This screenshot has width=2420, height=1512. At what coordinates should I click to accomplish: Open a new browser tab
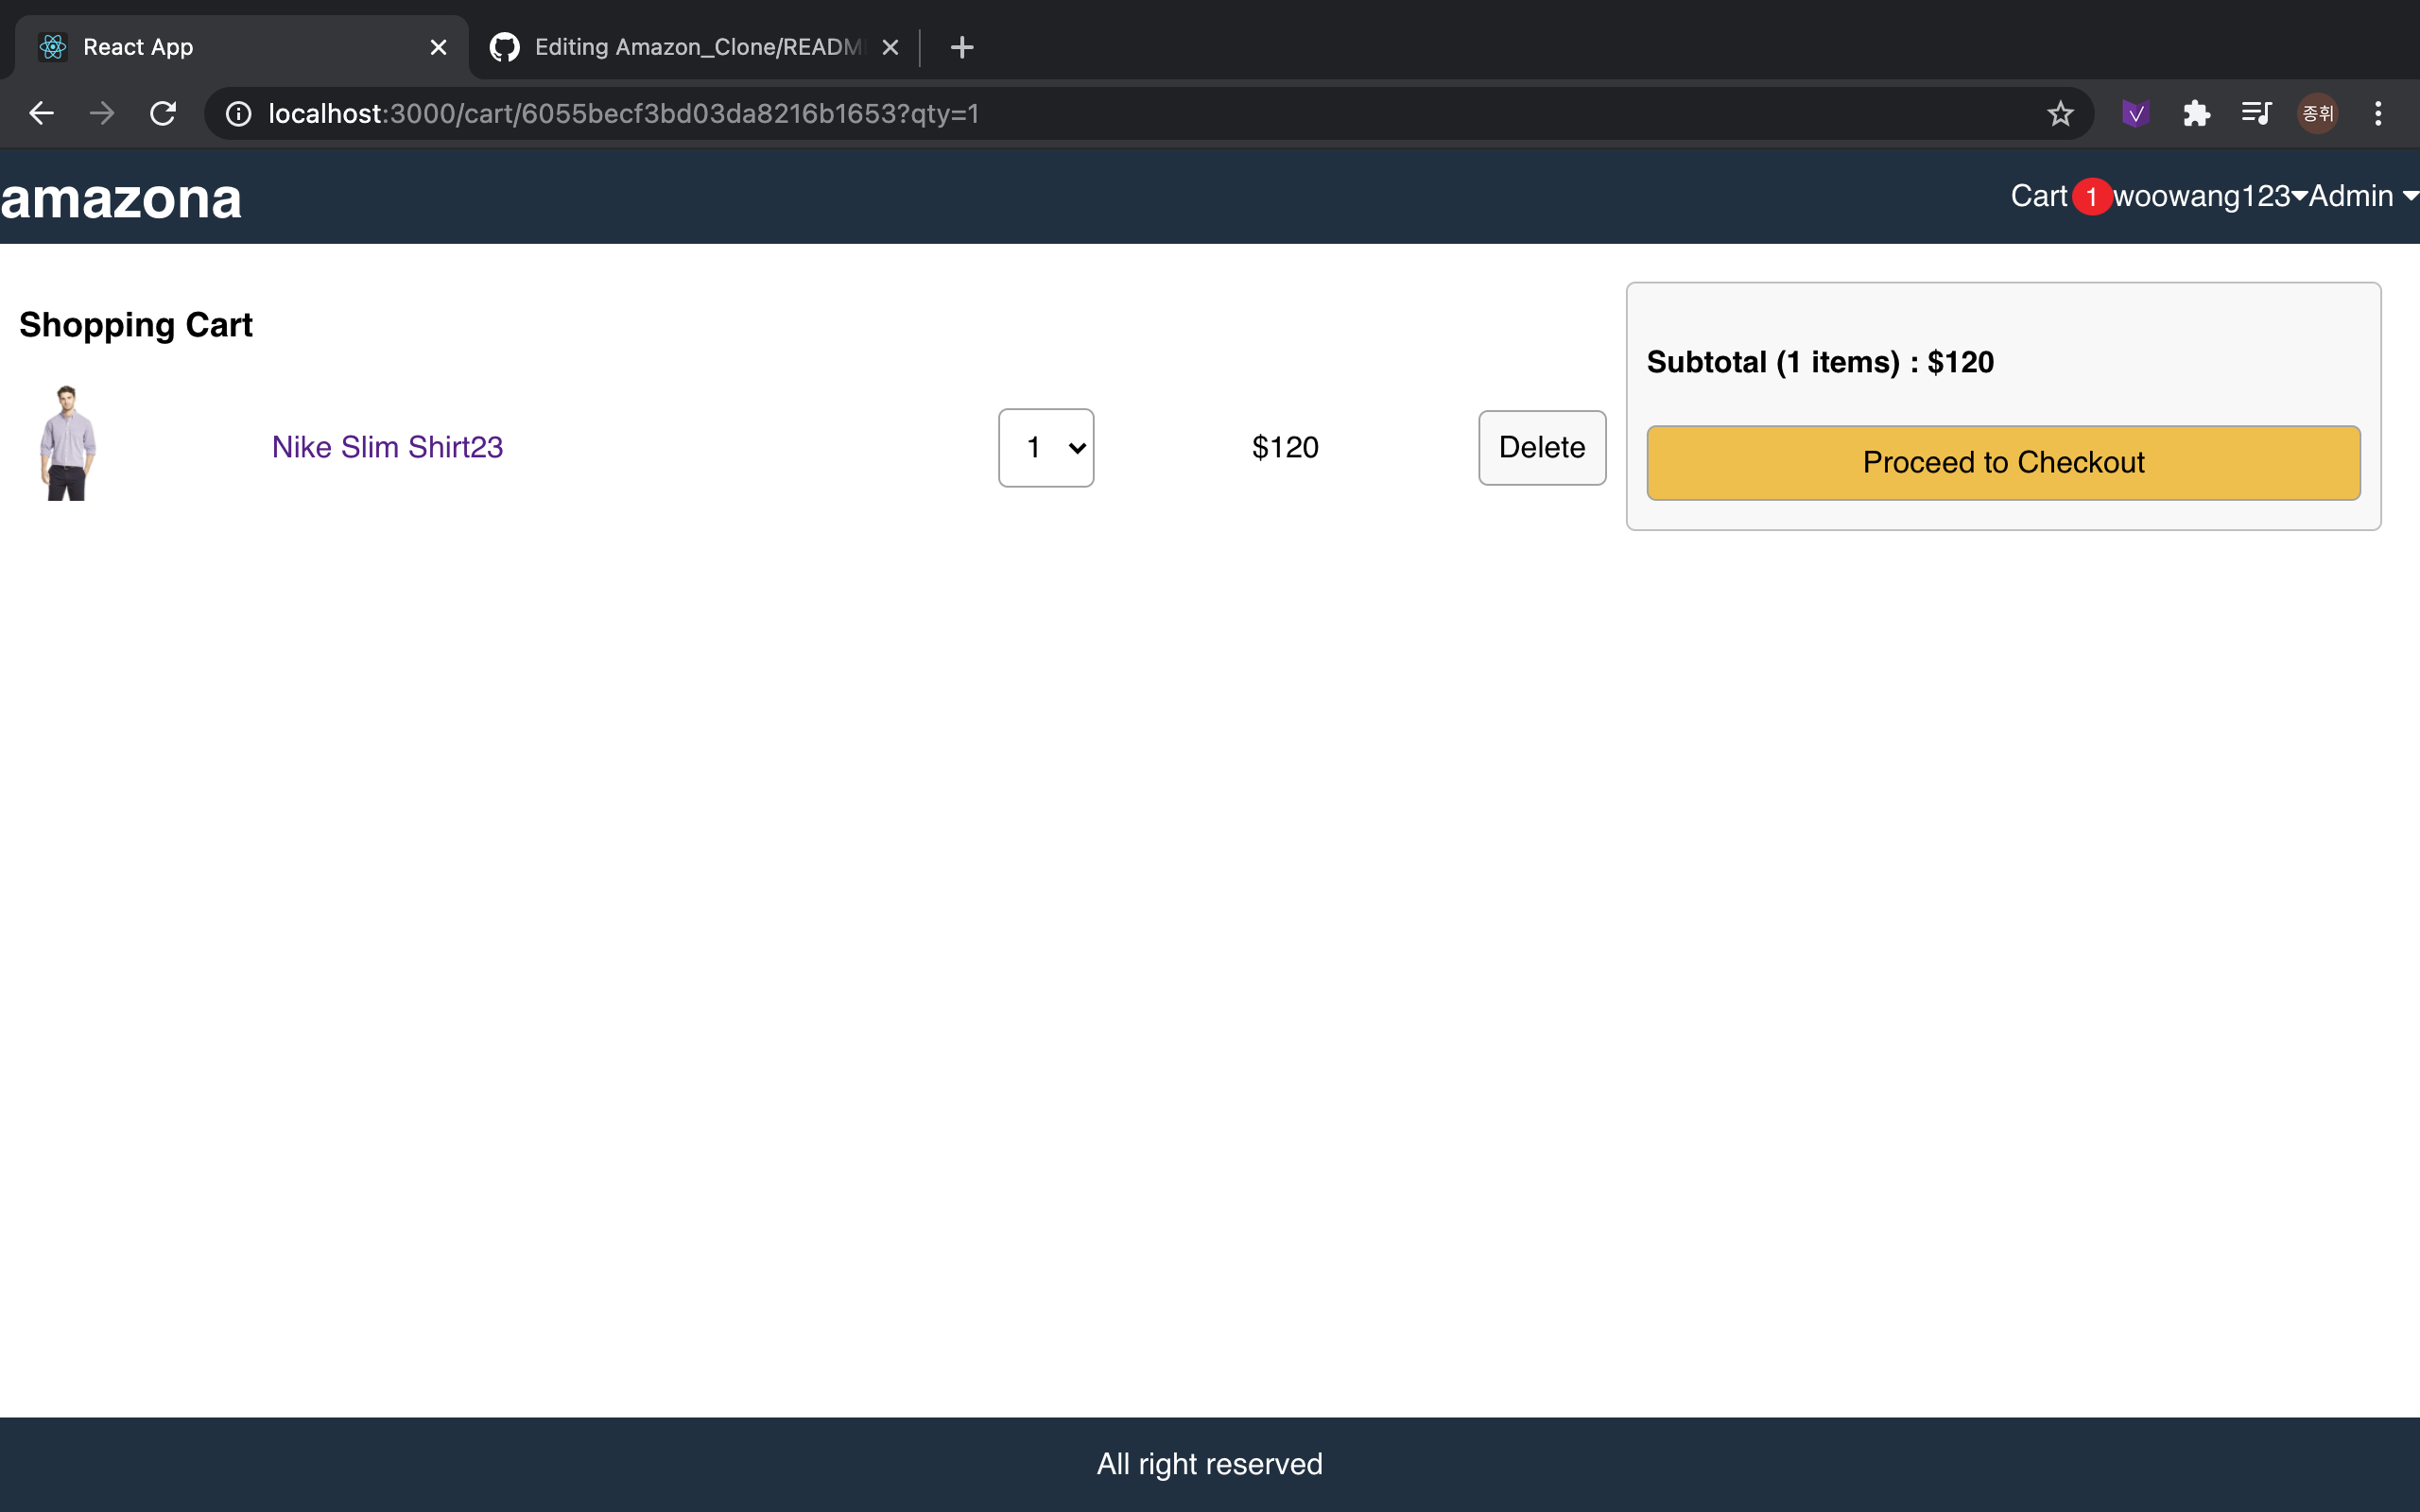coord(961,47)
